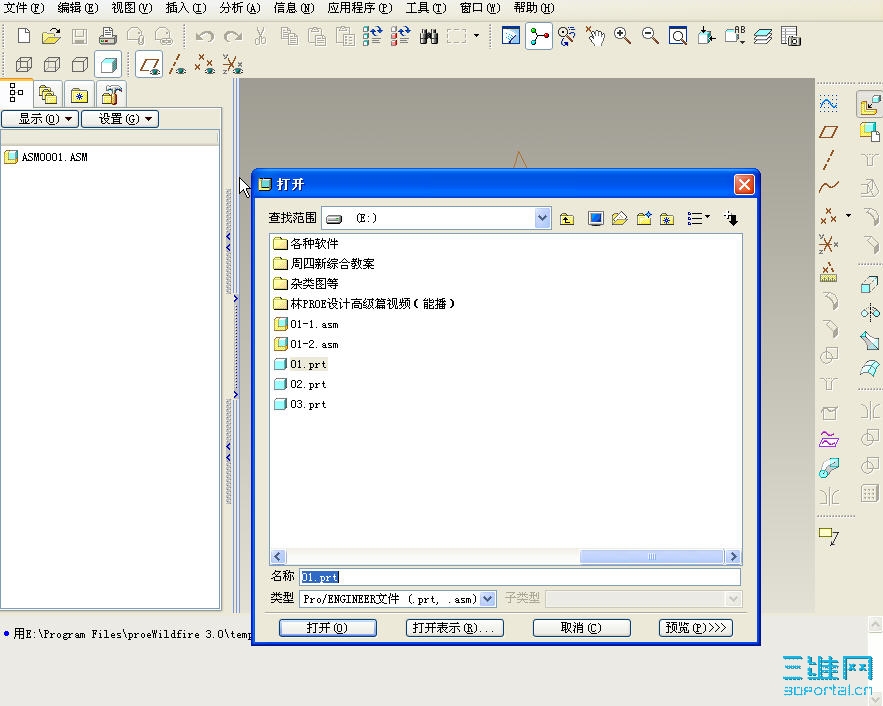Switch to Favorites tab
Viewport: 883px width, 706px height.
pos(79,95)
